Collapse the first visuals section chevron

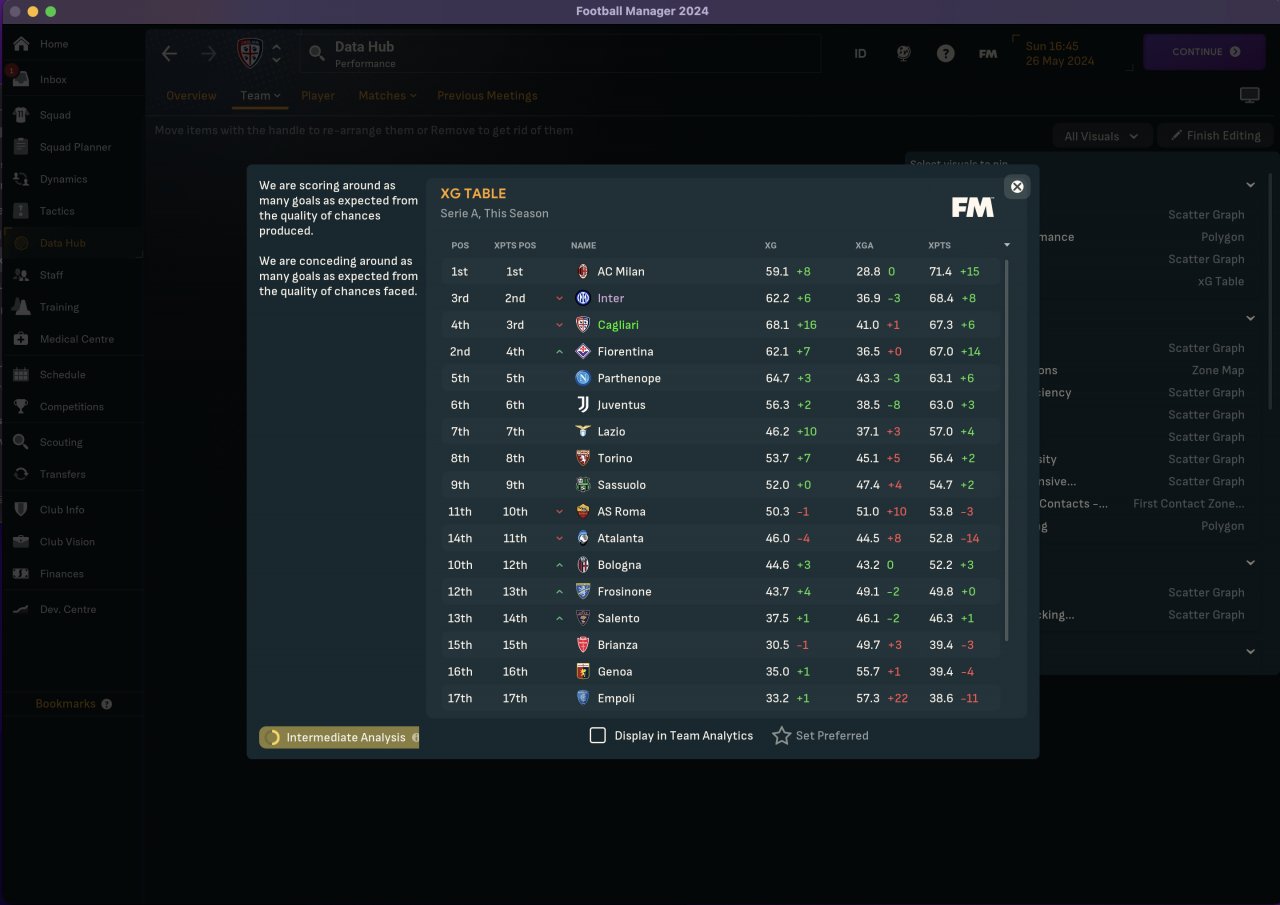click(1250, 185)
